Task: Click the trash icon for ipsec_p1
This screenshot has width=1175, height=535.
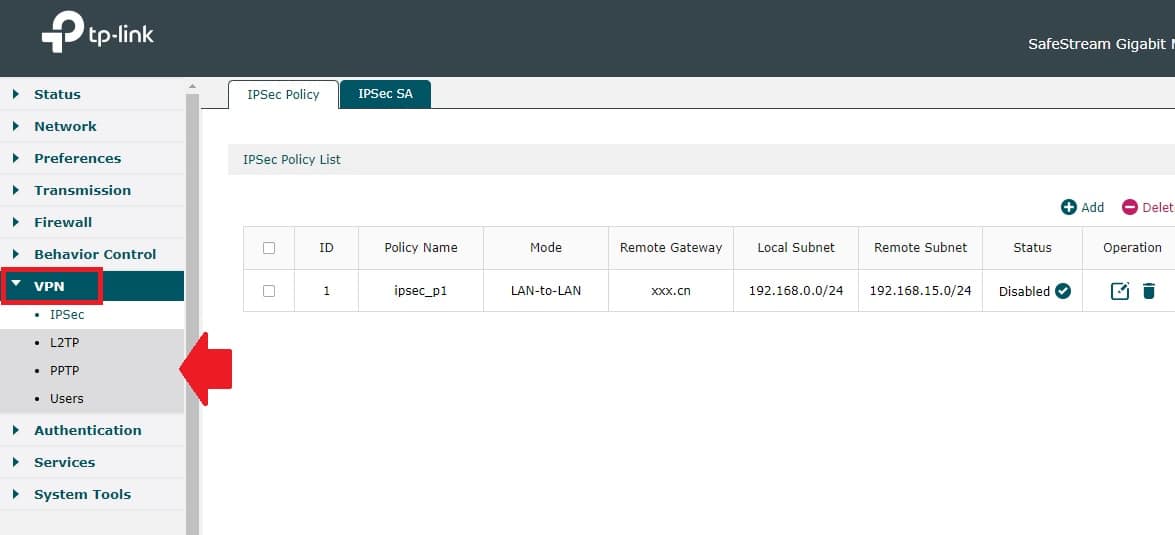Action: tap(1149, 291)
